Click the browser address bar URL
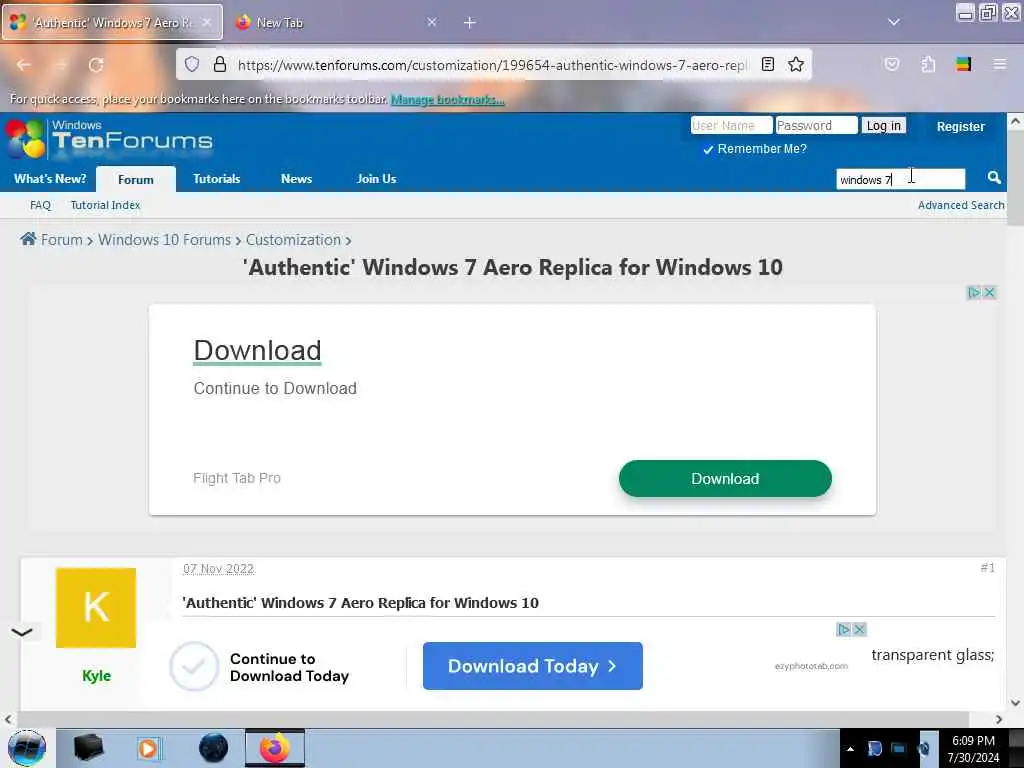 click(492, 65)
